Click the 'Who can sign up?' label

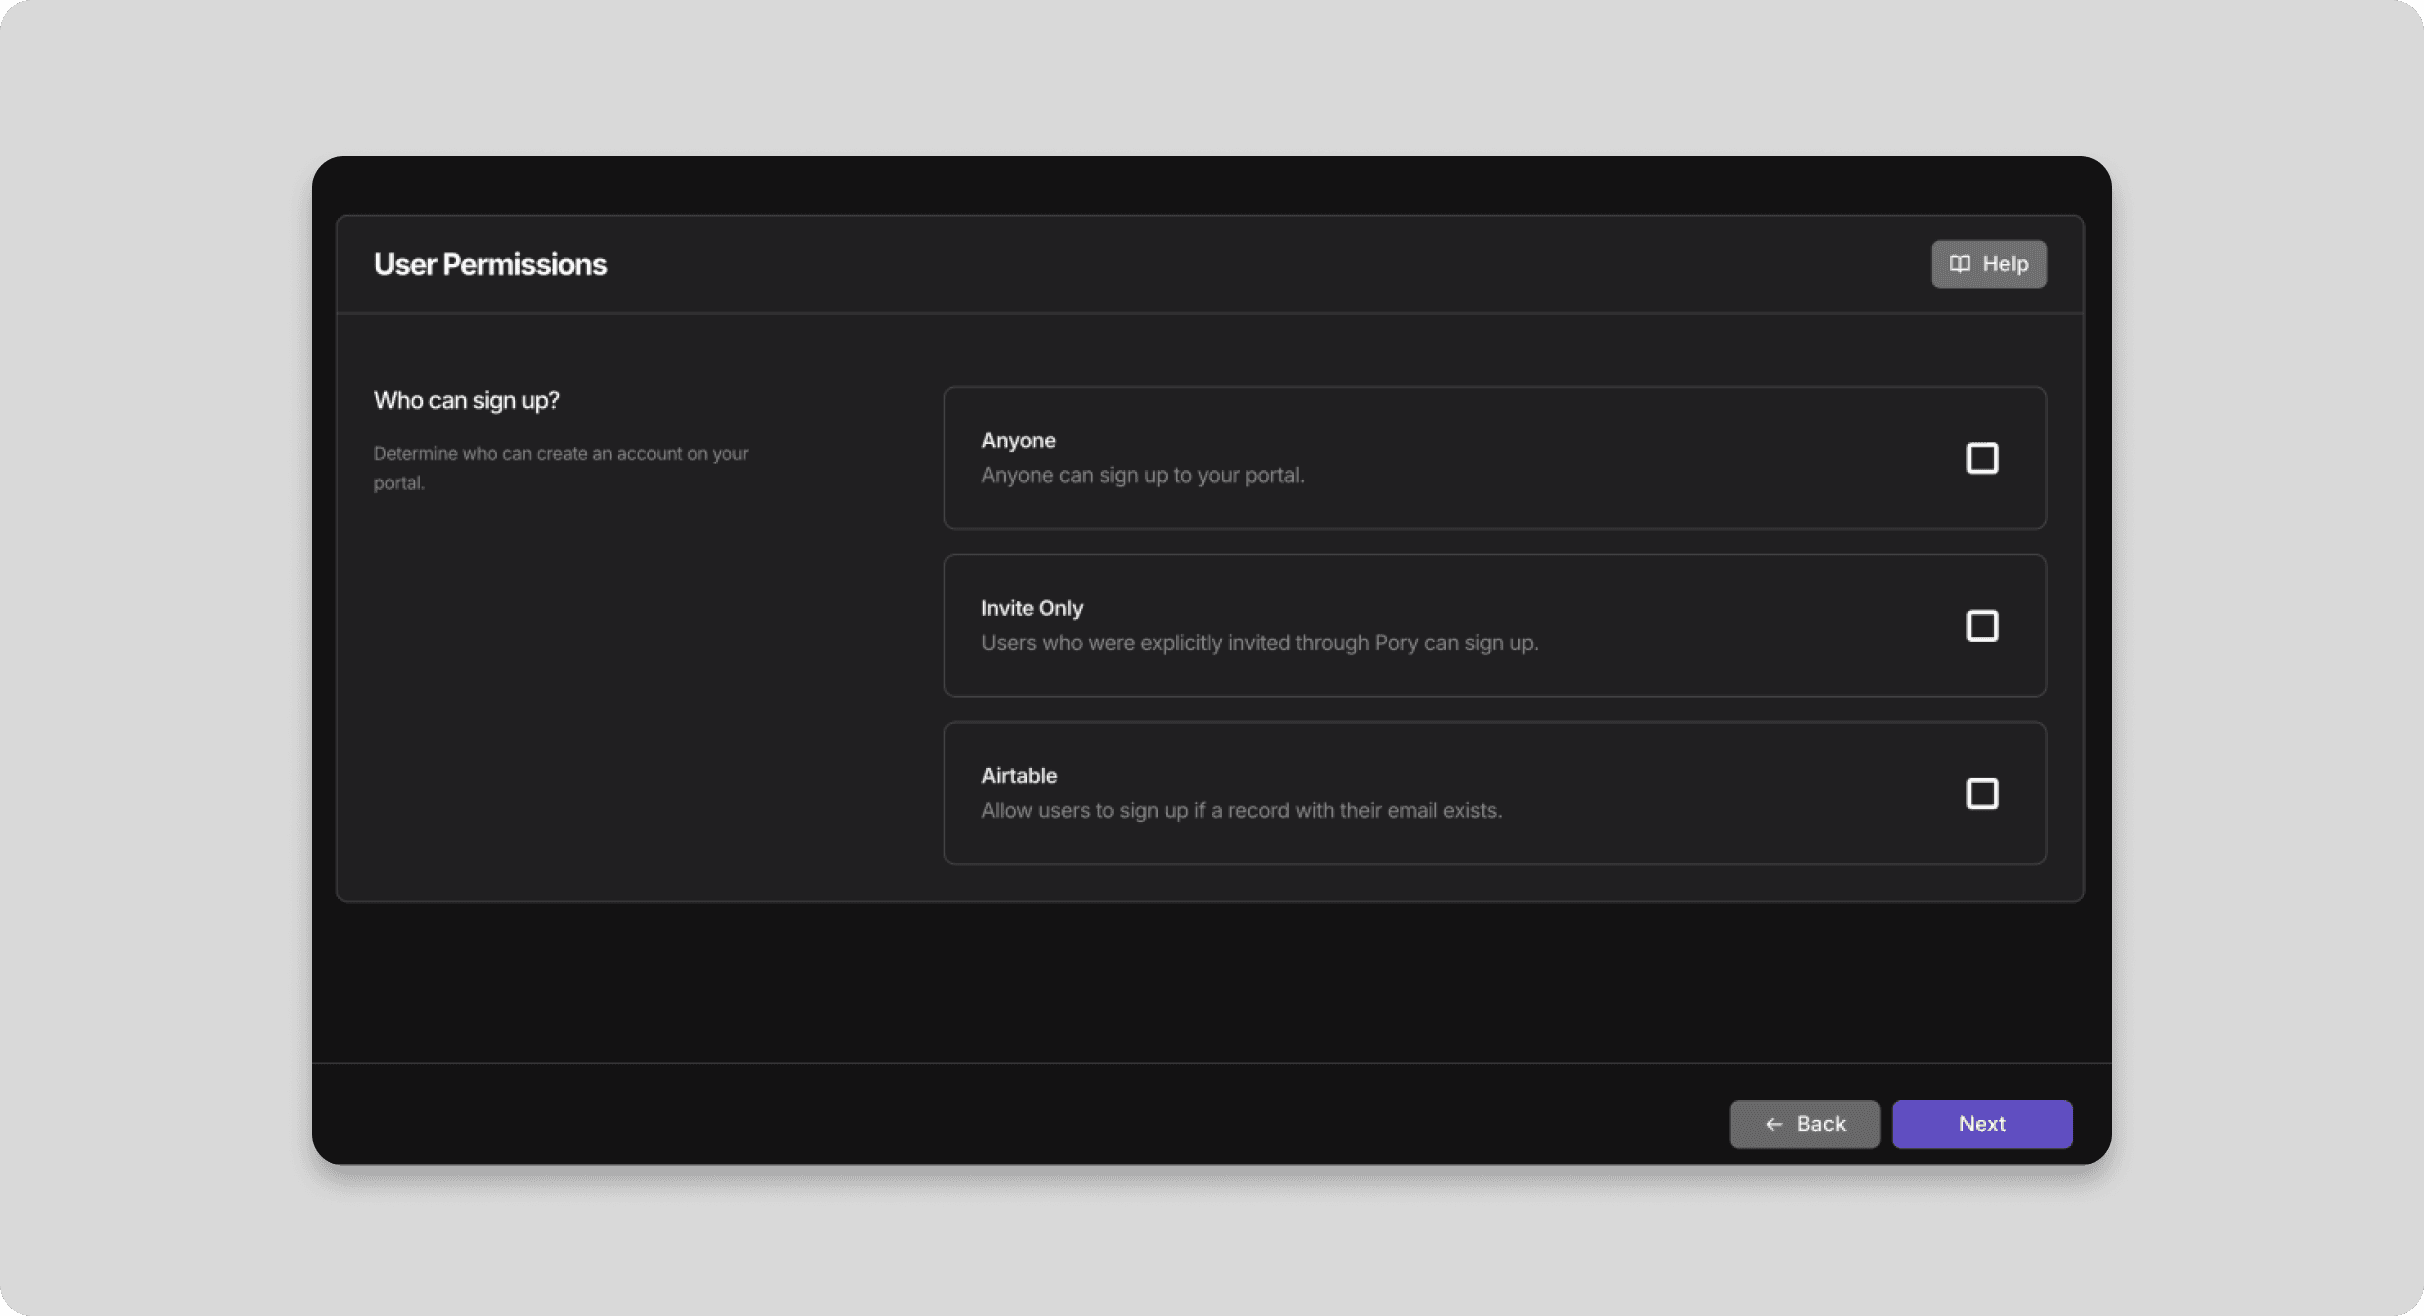[466, 400]
